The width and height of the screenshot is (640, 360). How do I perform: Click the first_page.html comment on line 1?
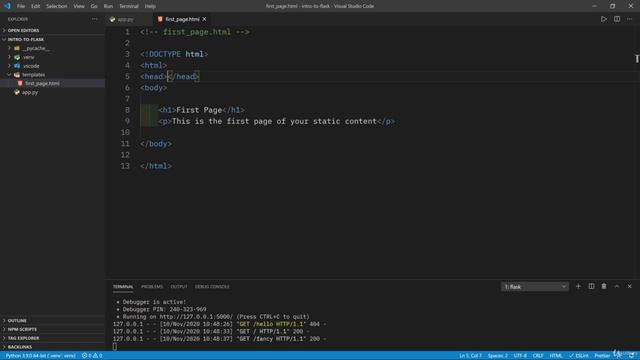click(x=195, y=32)
